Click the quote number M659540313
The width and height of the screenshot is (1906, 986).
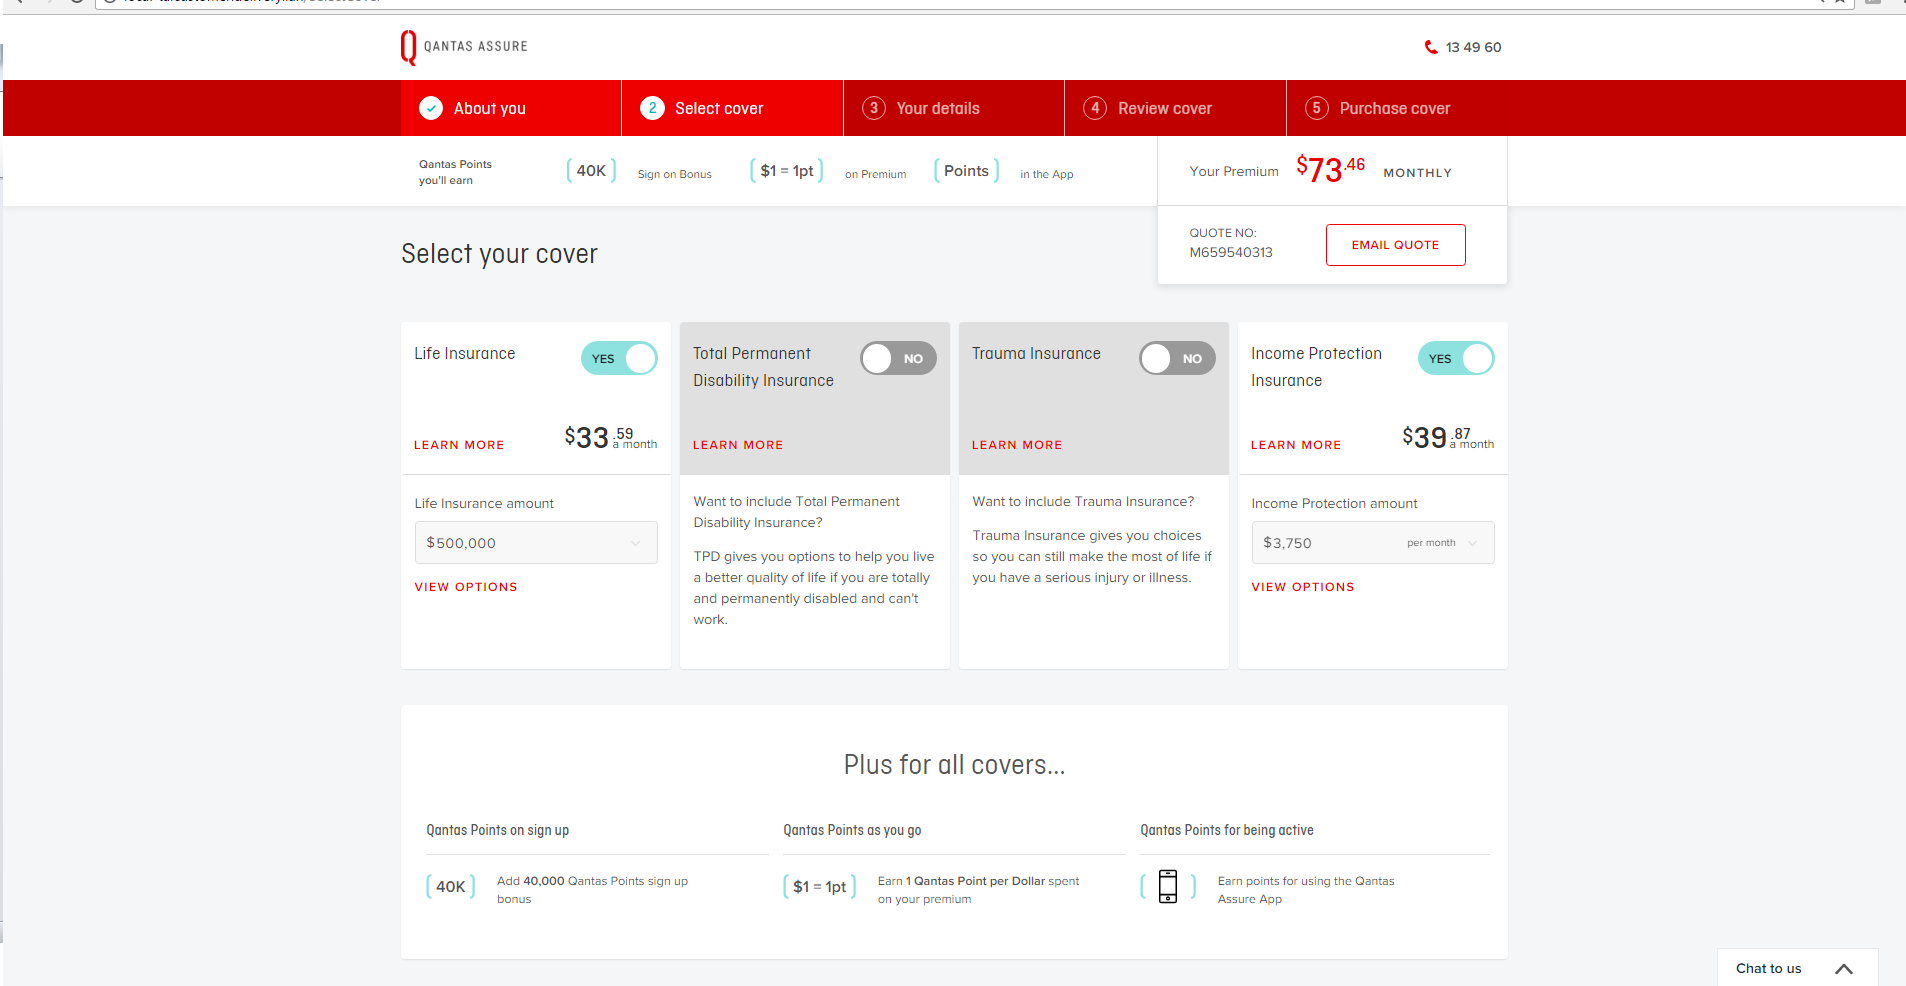coord(1231,252)
